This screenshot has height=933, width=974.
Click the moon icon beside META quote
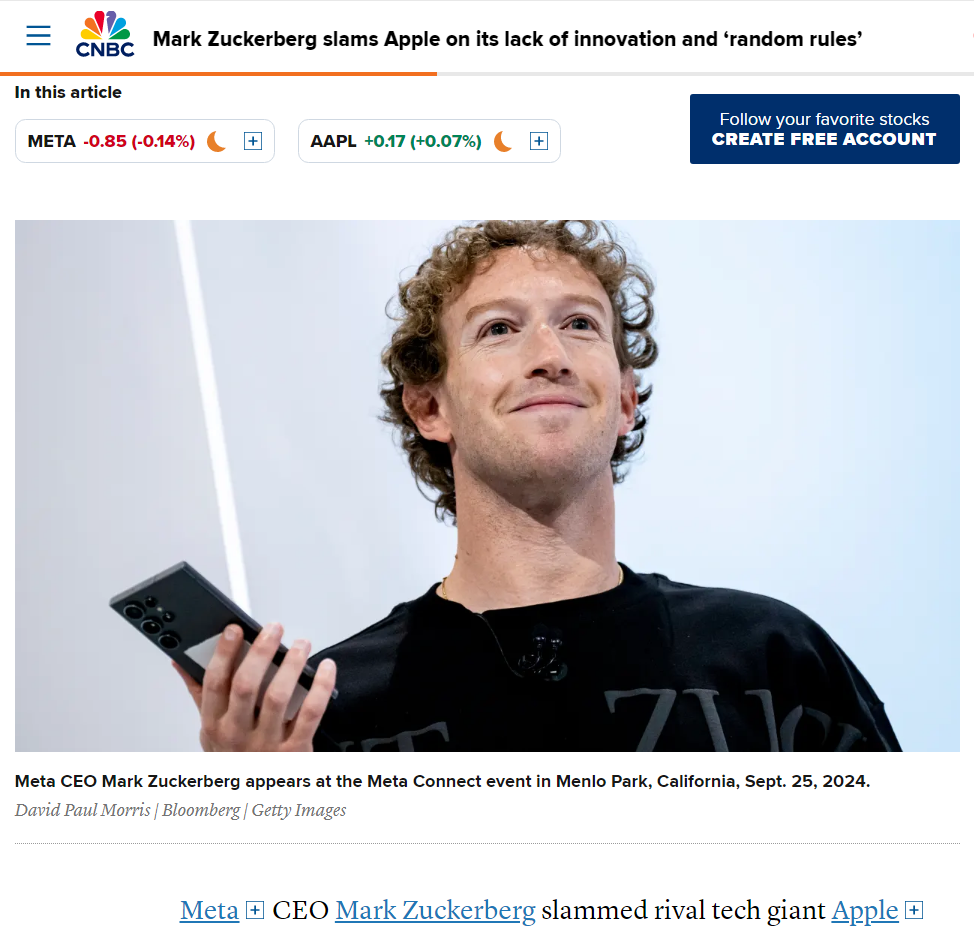[217, 141]
